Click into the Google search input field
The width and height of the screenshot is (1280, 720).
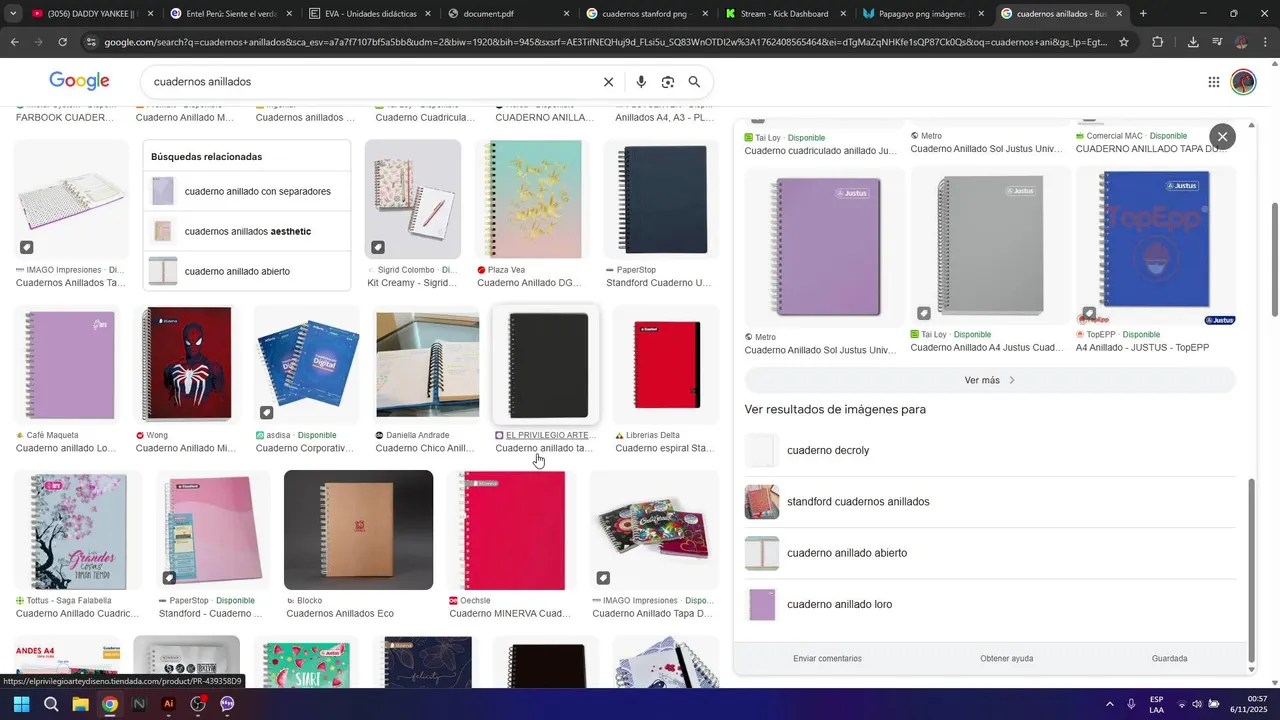click(x=370, y=82)
